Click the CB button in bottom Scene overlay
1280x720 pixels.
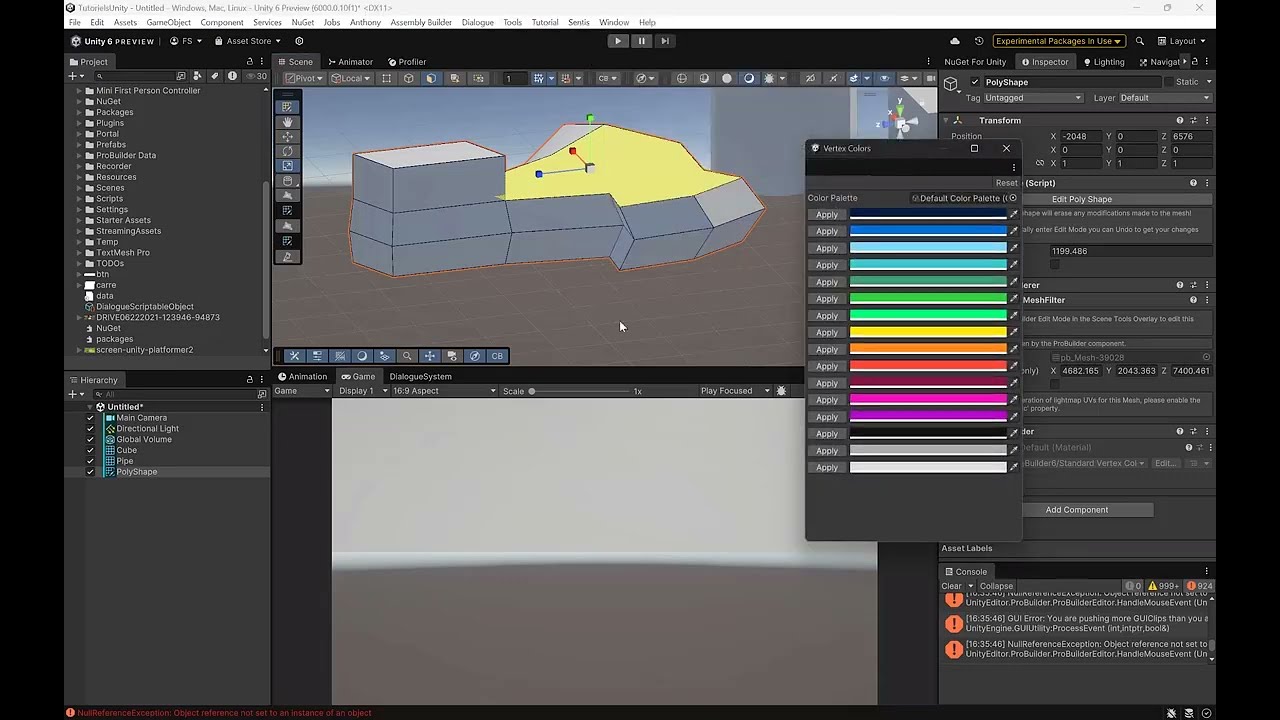point(497,356)
